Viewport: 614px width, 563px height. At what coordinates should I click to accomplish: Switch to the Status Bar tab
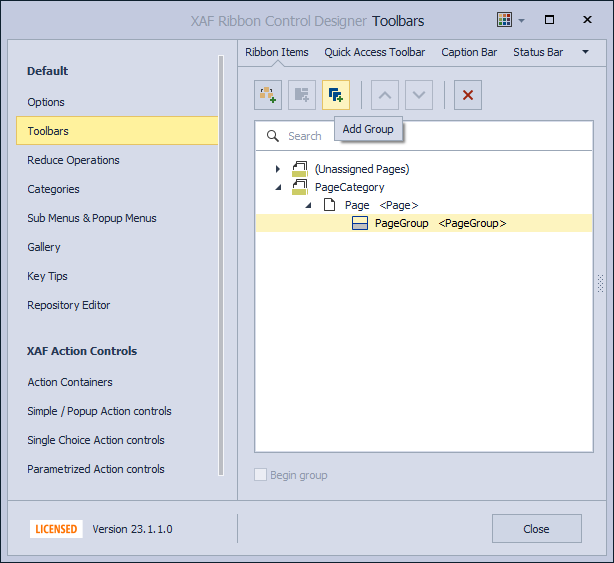pos(538,52)
